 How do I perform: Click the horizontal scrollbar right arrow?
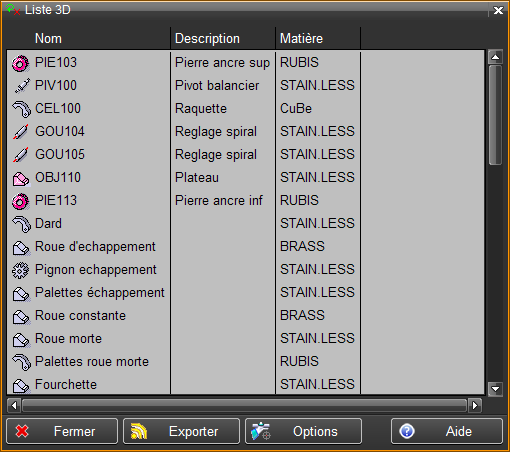click(x=475, y=406)
